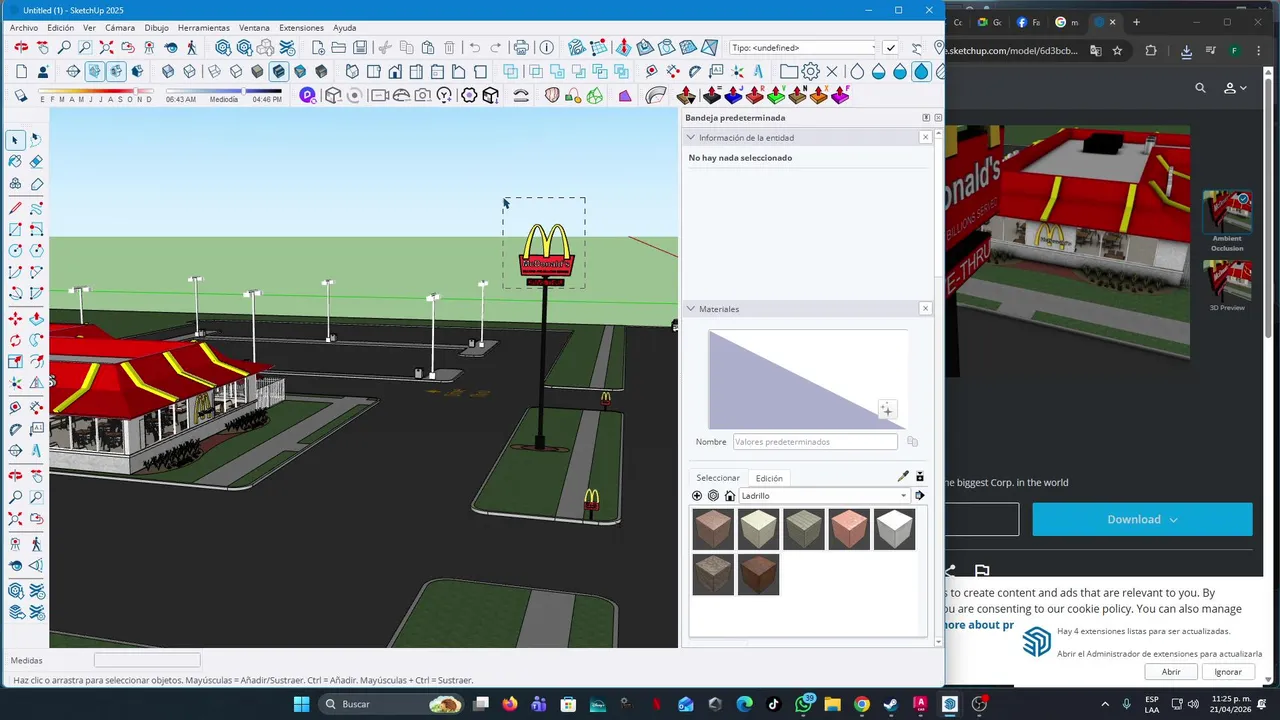Select the arrow Select tool in left toolbar
The height and width of the screenshot is (720, 1280).
(x=16, y=140)
